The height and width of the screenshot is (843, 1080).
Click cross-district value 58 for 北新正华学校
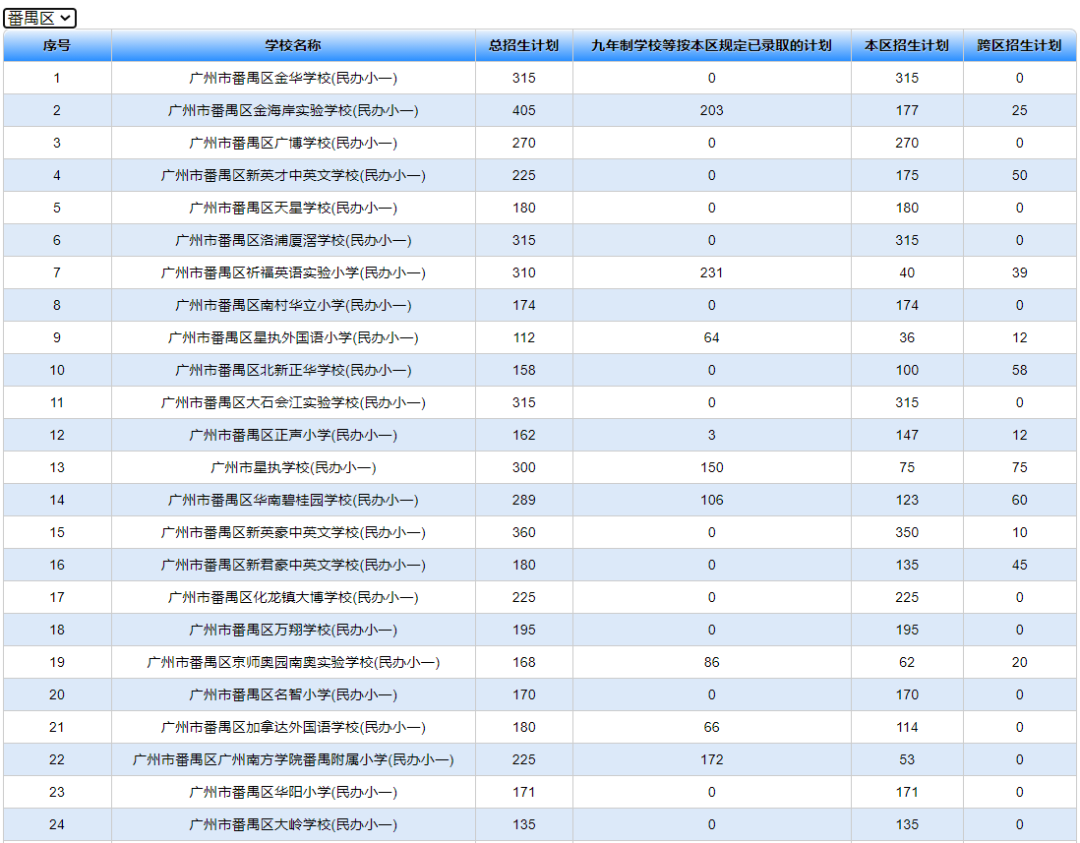click(x=1019, y=371)
